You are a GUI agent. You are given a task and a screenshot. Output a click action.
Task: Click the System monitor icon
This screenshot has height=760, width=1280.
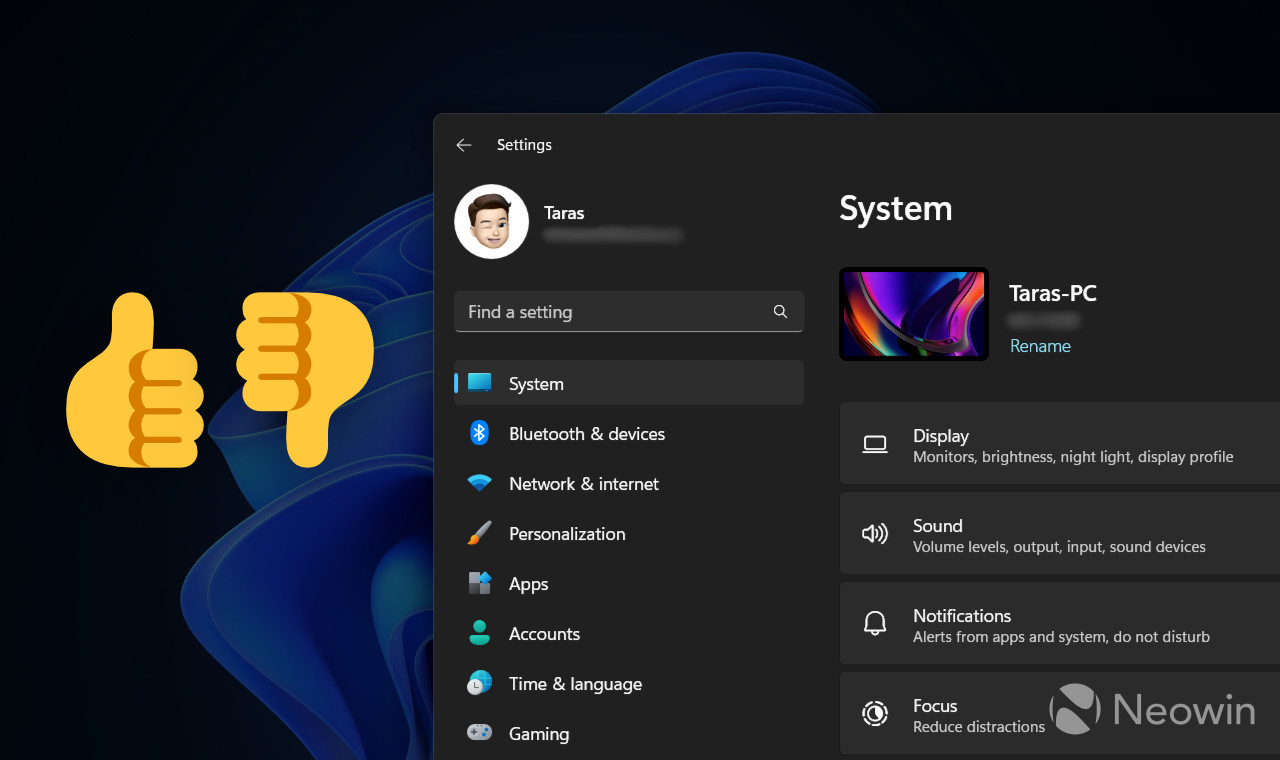tap(480, 382)
